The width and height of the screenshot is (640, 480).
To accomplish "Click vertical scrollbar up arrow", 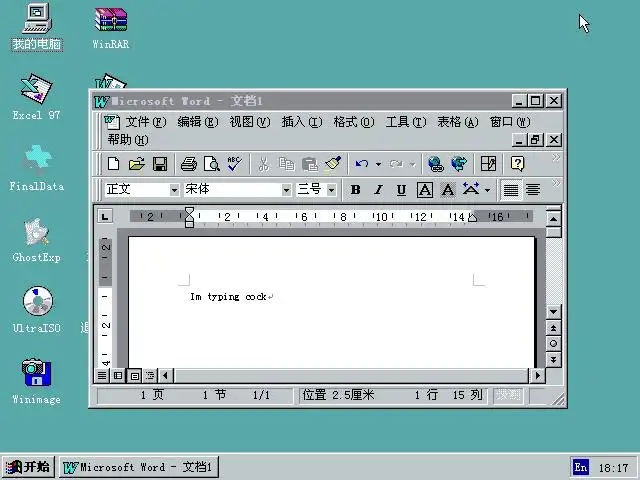I will [553, 219].
